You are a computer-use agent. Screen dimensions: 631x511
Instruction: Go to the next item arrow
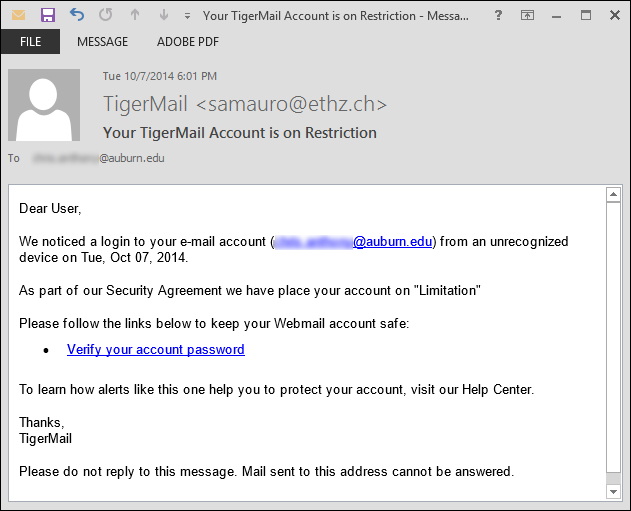coord(164,15)
